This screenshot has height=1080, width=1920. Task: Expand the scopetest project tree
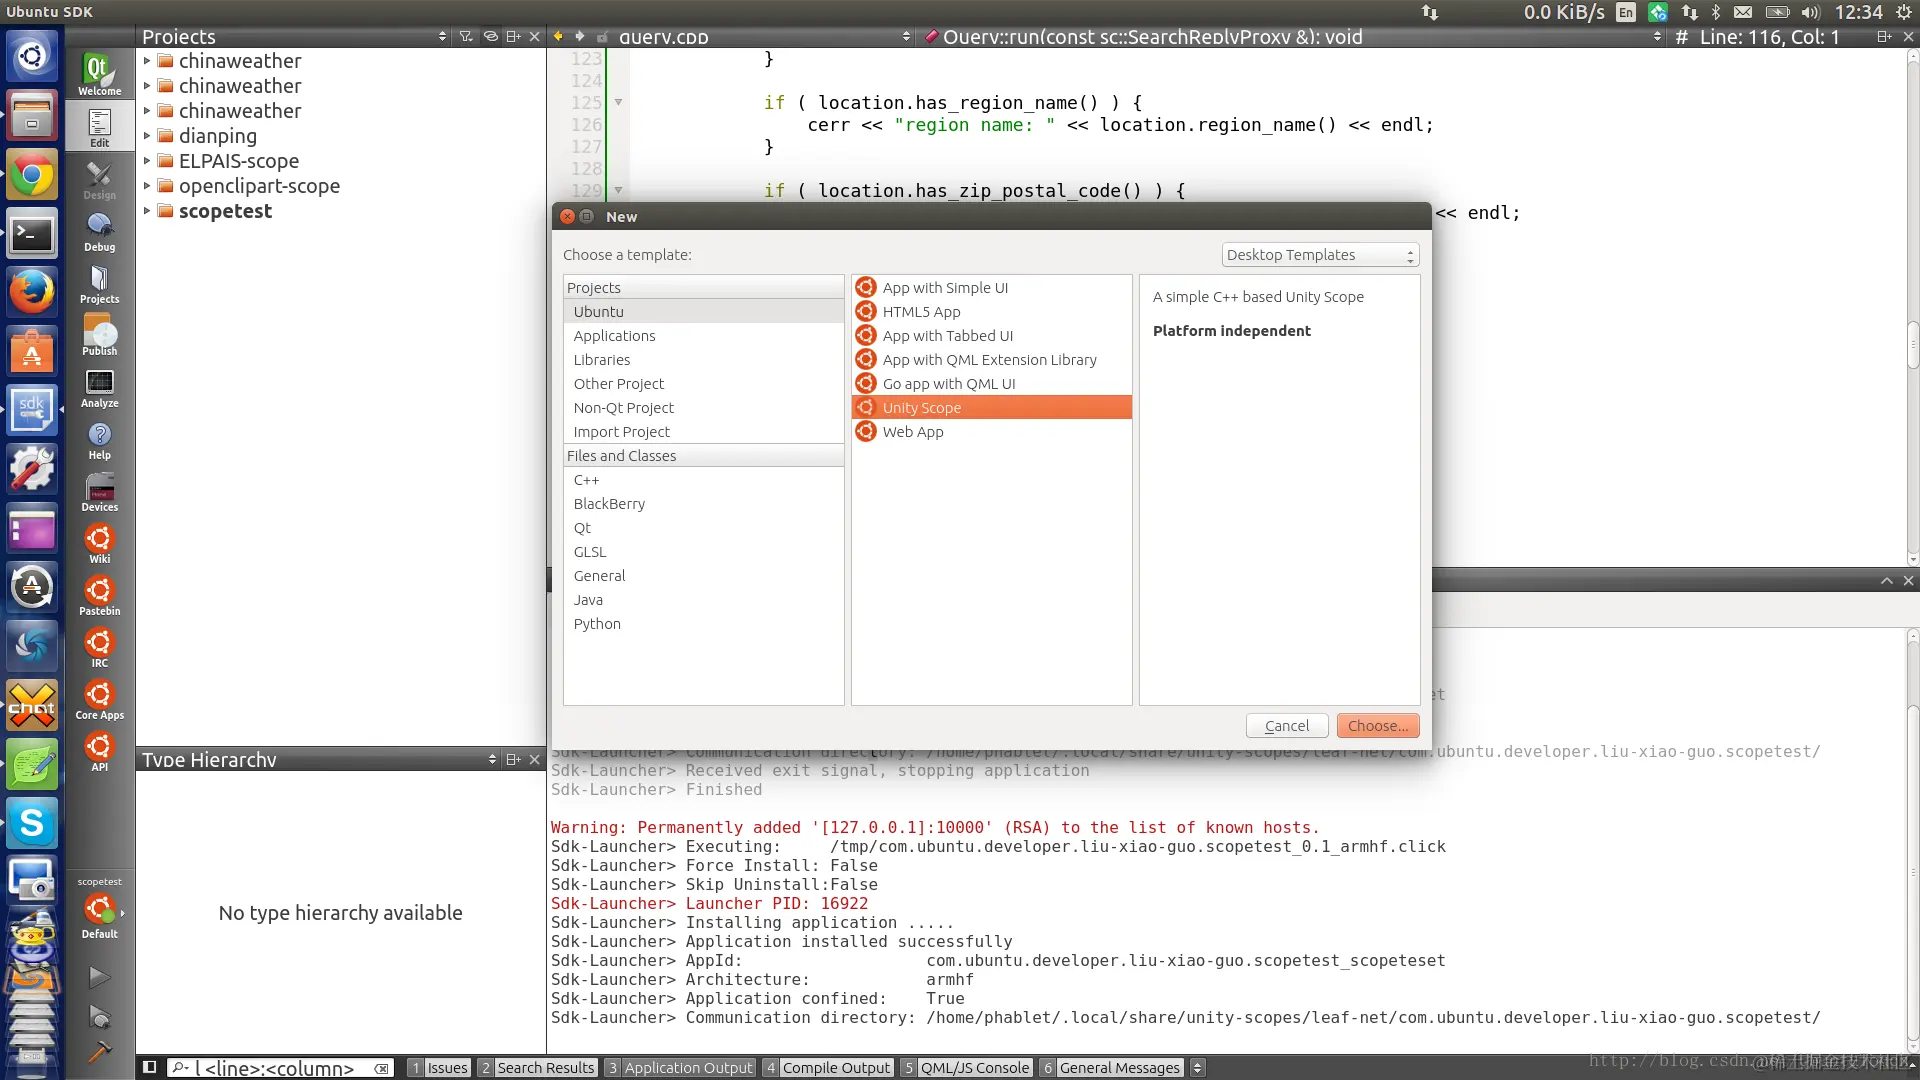(x=147, y=211)
